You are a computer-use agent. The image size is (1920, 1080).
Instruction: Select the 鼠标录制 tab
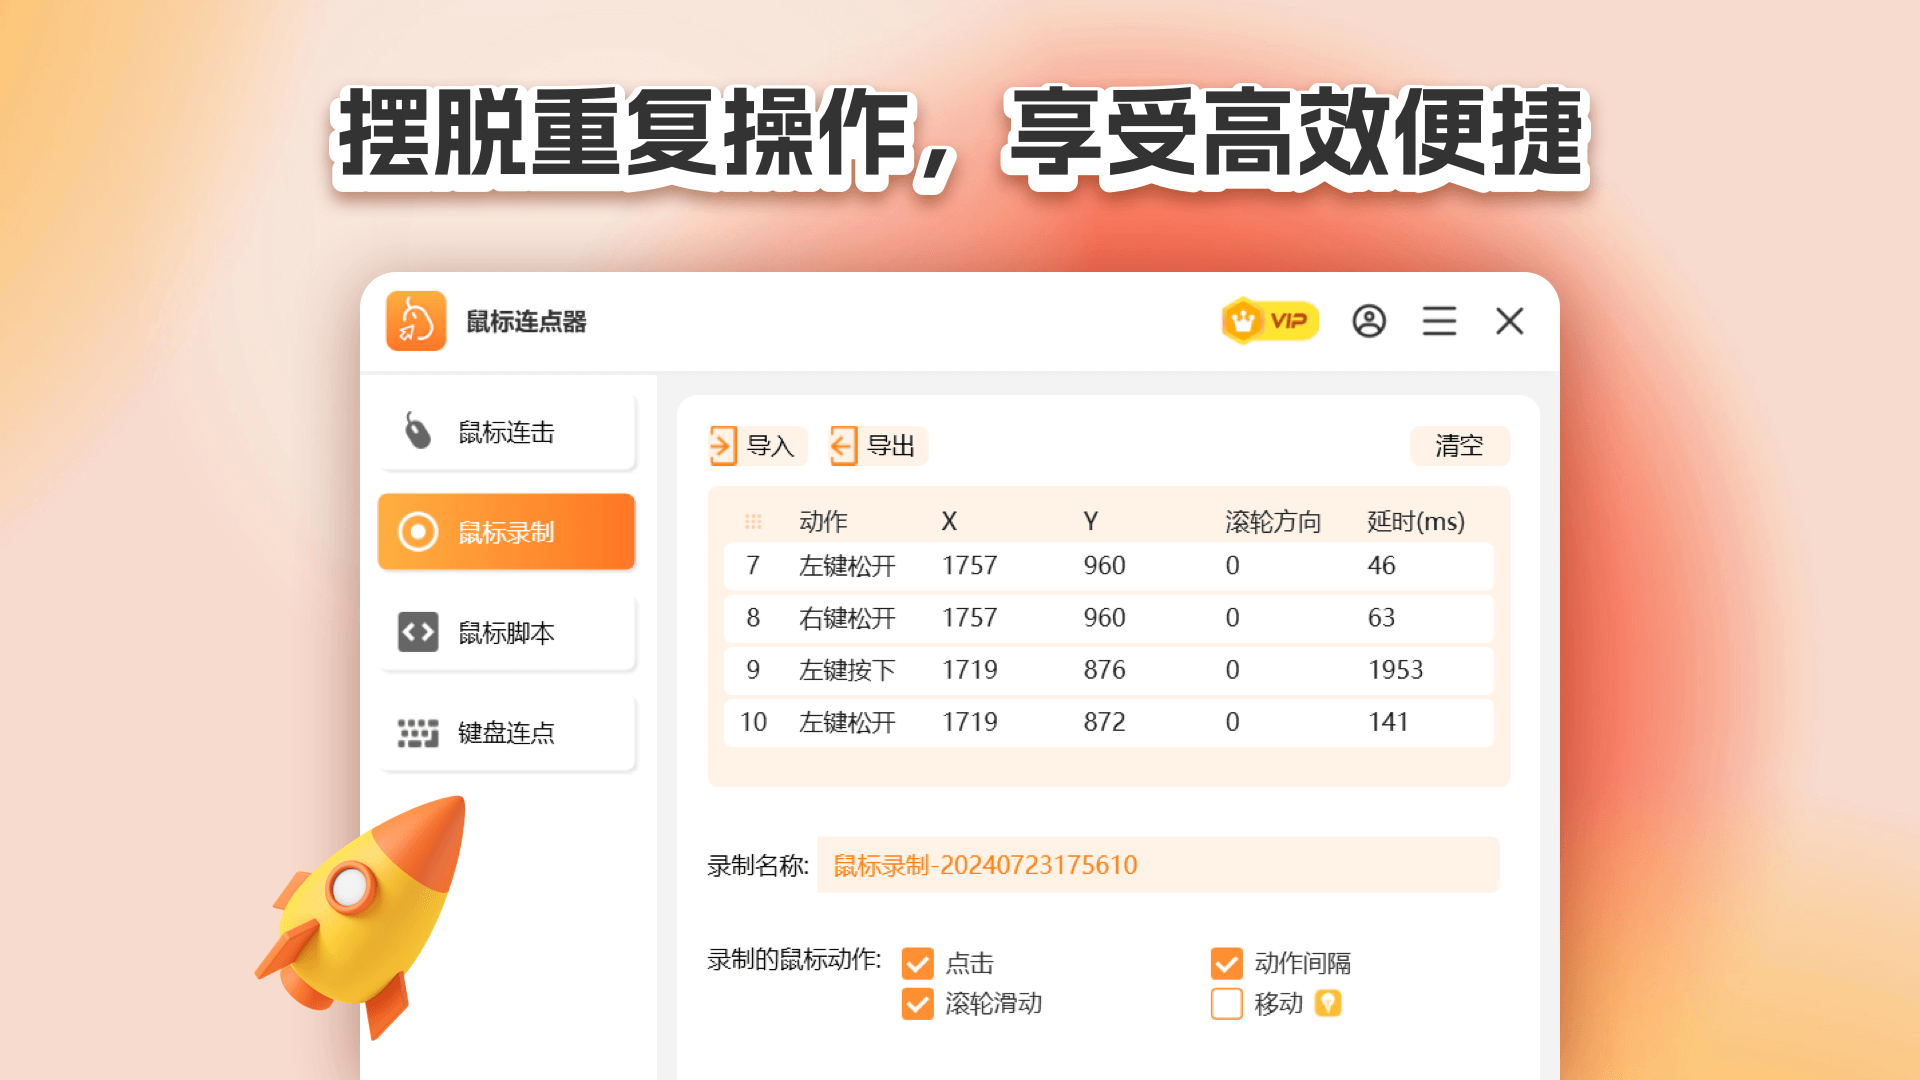pos(507,532)
